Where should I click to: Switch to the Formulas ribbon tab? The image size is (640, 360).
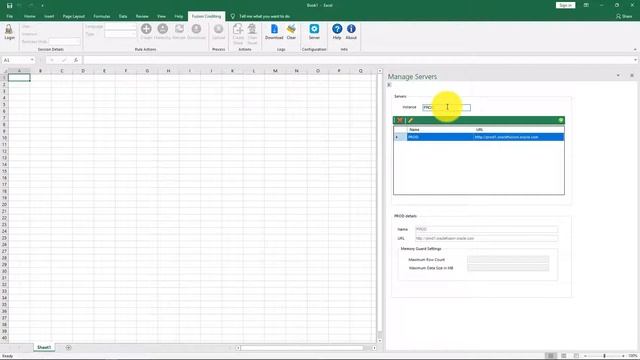pyautogui.click(x=102, y=16)
